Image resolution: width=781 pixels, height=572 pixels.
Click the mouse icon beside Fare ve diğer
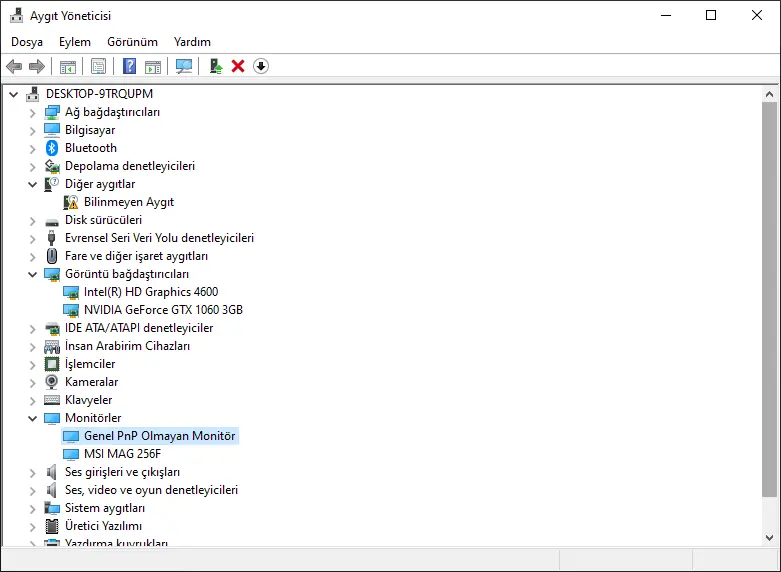click(x=52, y=256)
